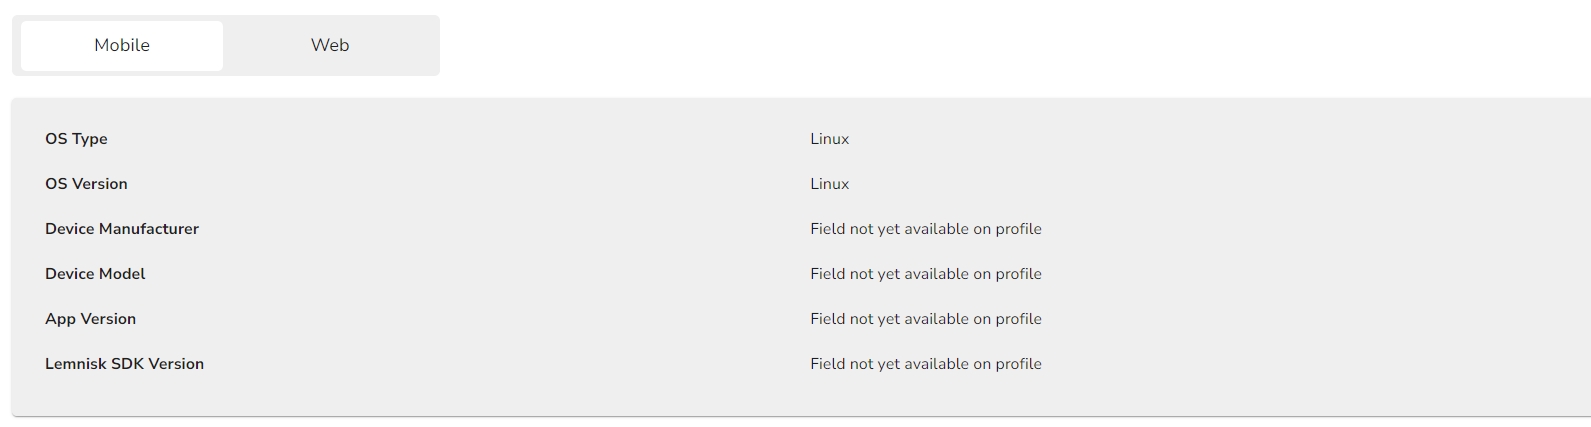This screenshot has height=427, width=1591.
Task: Click the Device Model label
Action: [x=95, y=274]
